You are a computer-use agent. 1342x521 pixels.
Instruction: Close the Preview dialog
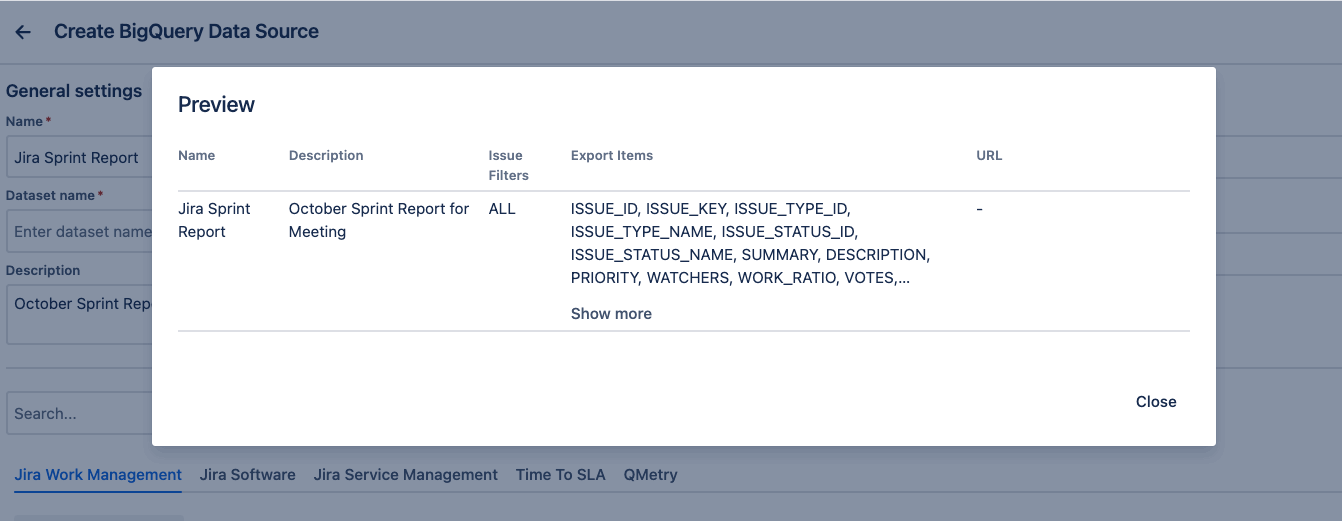[1155, 402]
